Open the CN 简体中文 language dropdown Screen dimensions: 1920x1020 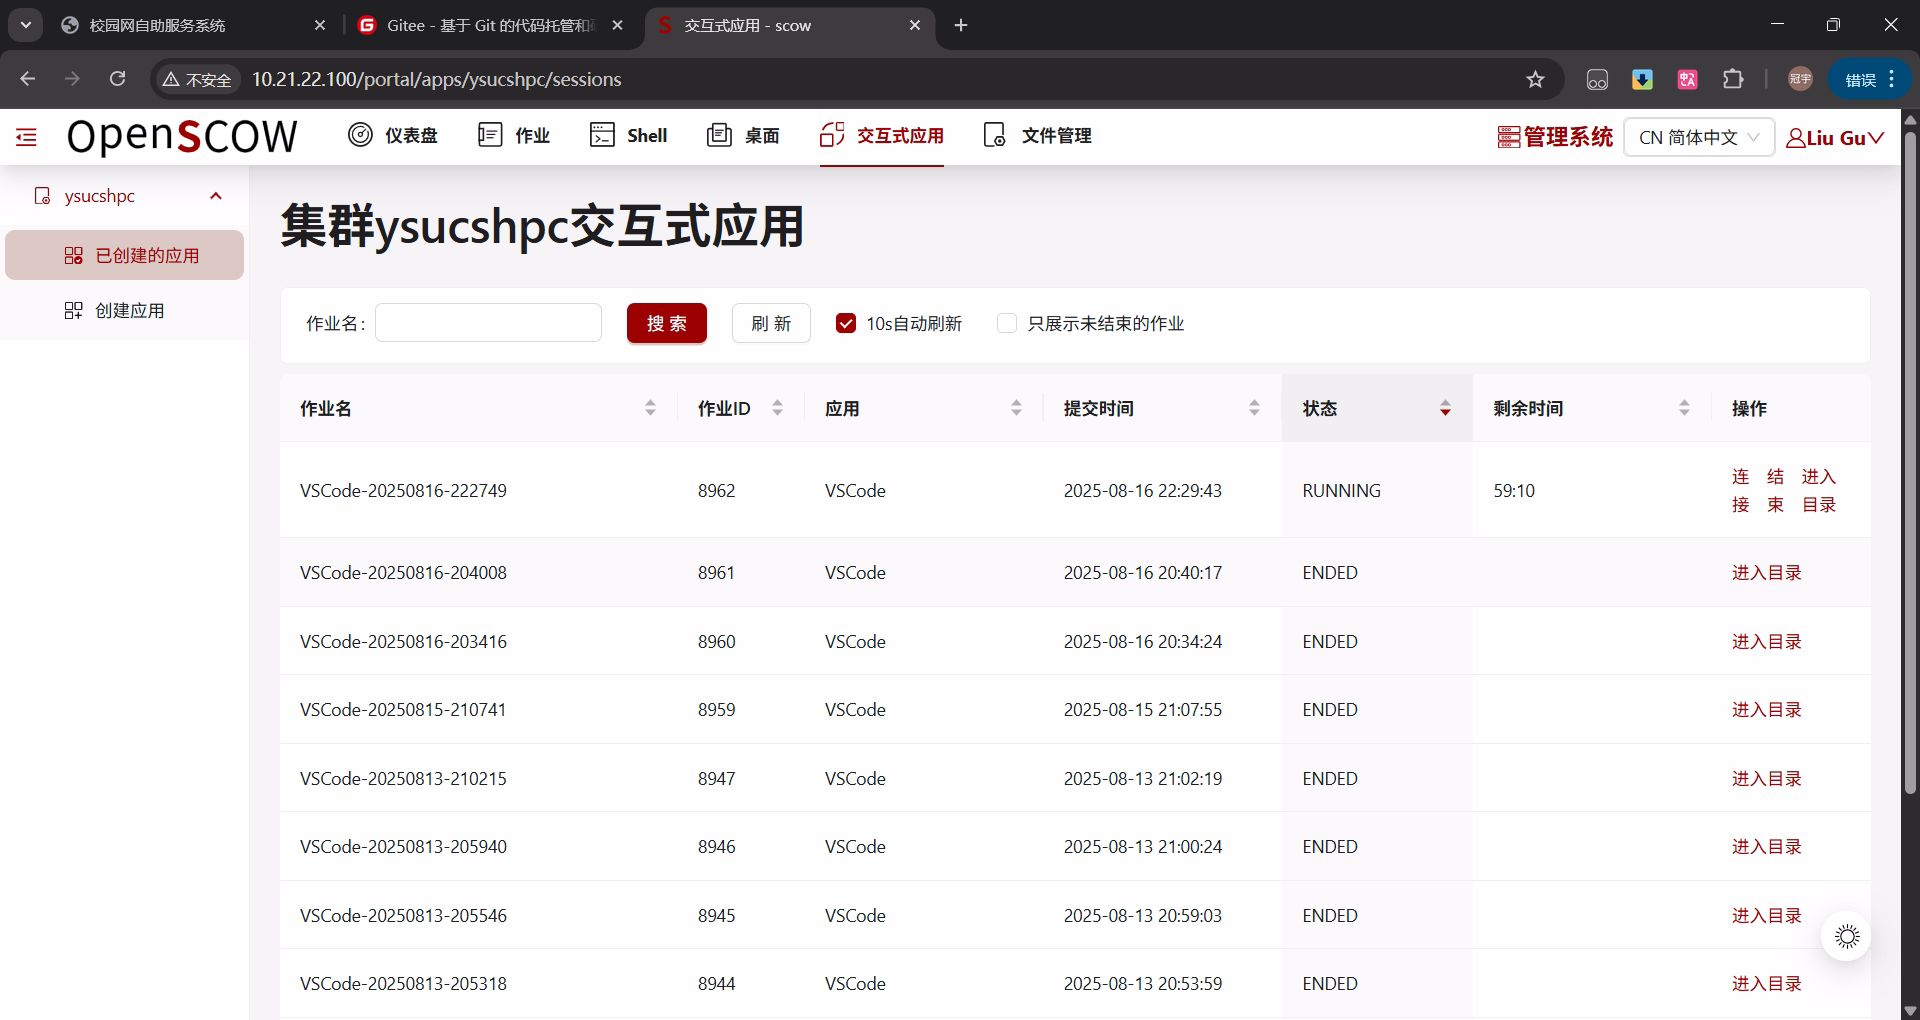pos(1698,137)
